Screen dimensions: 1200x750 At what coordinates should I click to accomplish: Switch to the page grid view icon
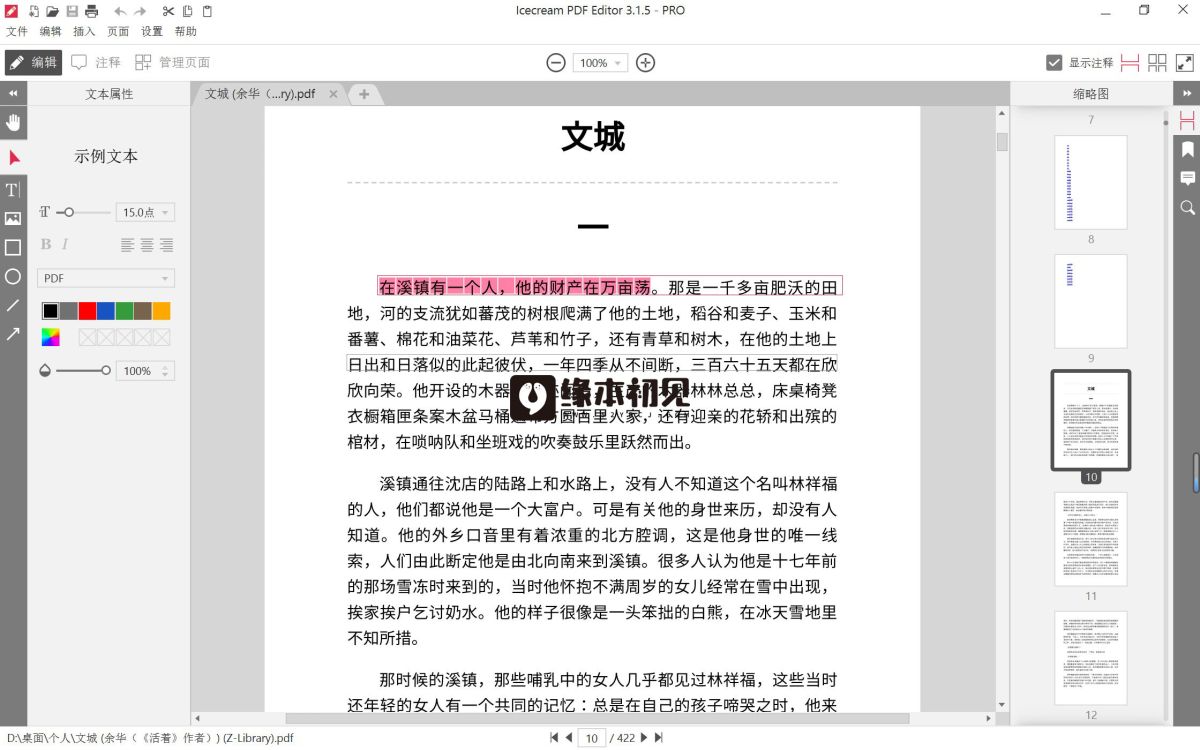1157,63
